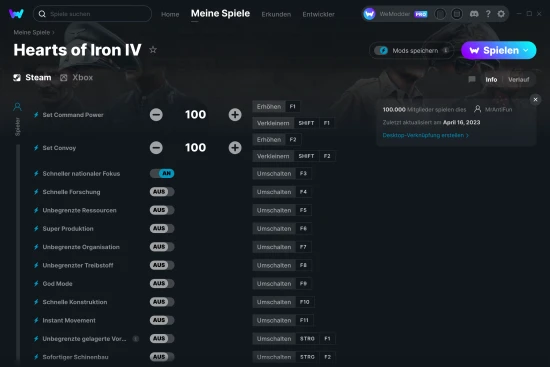Enable Schnelle Forschung toggle

pyautogui.click(x=162, y=192)
